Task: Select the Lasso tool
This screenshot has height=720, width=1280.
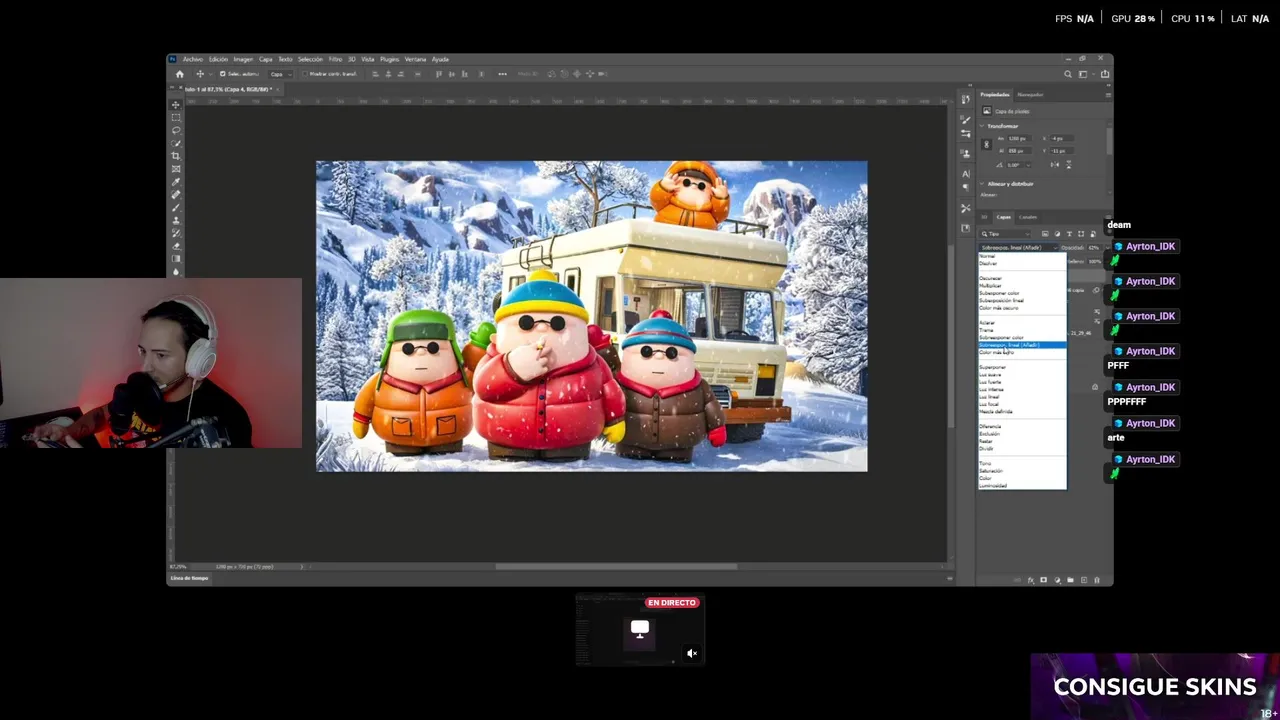Action: (x=176, y=130)
